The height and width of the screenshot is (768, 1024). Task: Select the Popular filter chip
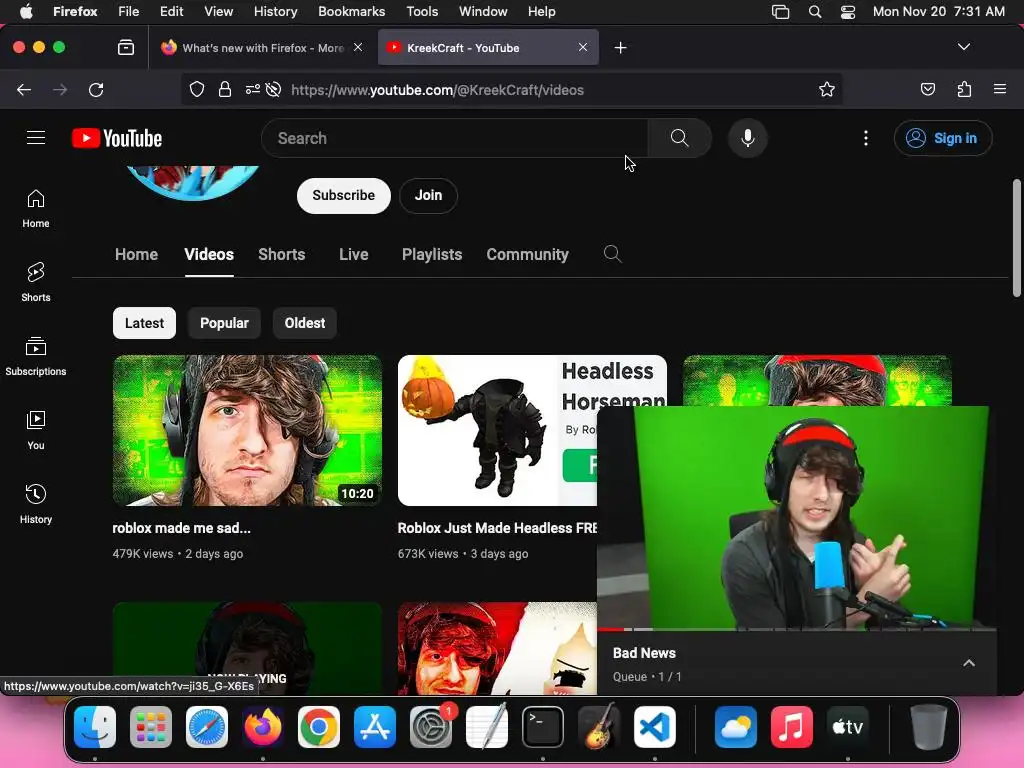(x=224, y=323)
